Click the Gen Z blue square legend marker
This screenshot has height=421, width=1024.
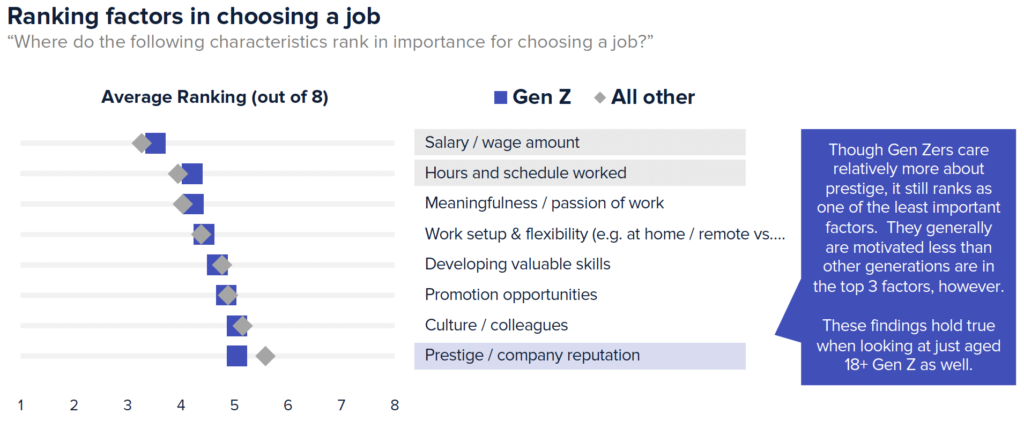[x=500, y=98]
